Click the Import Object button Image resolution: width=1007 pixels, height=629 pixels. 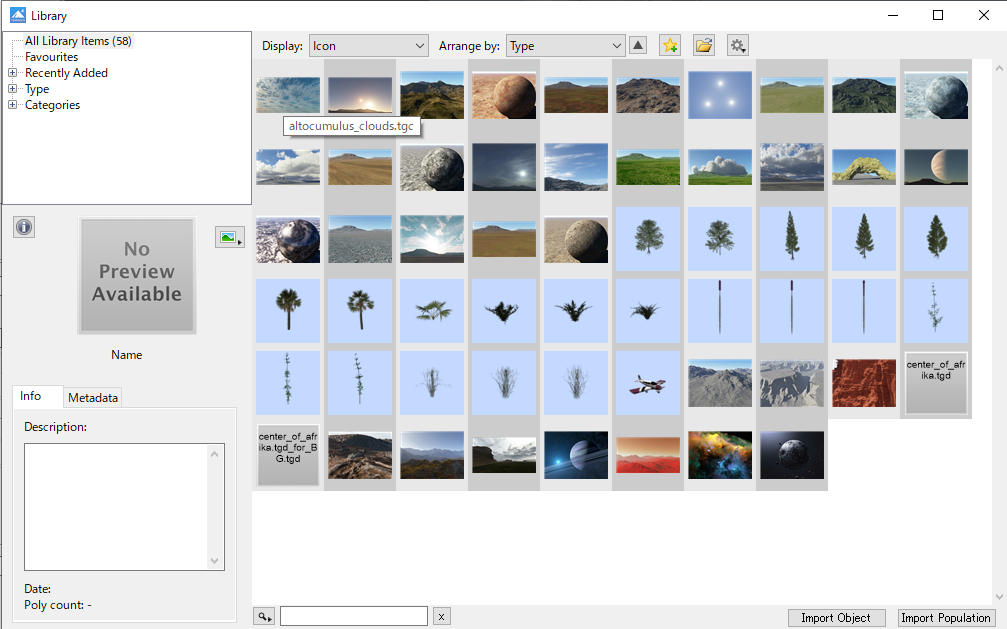point(836,617)
